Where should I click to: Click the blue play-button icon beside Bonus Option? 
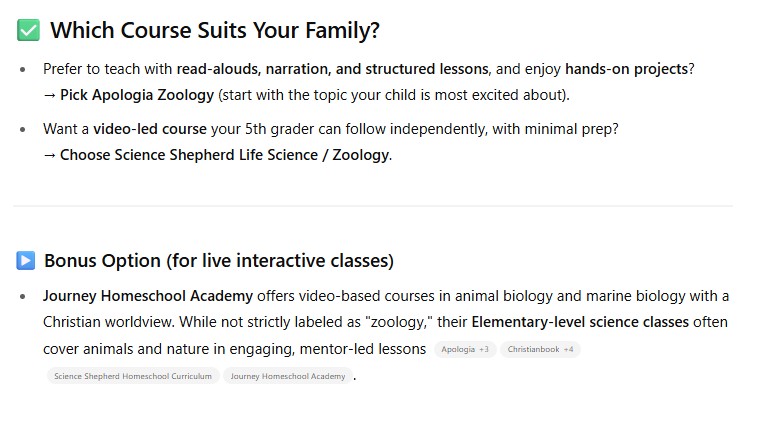26,261
